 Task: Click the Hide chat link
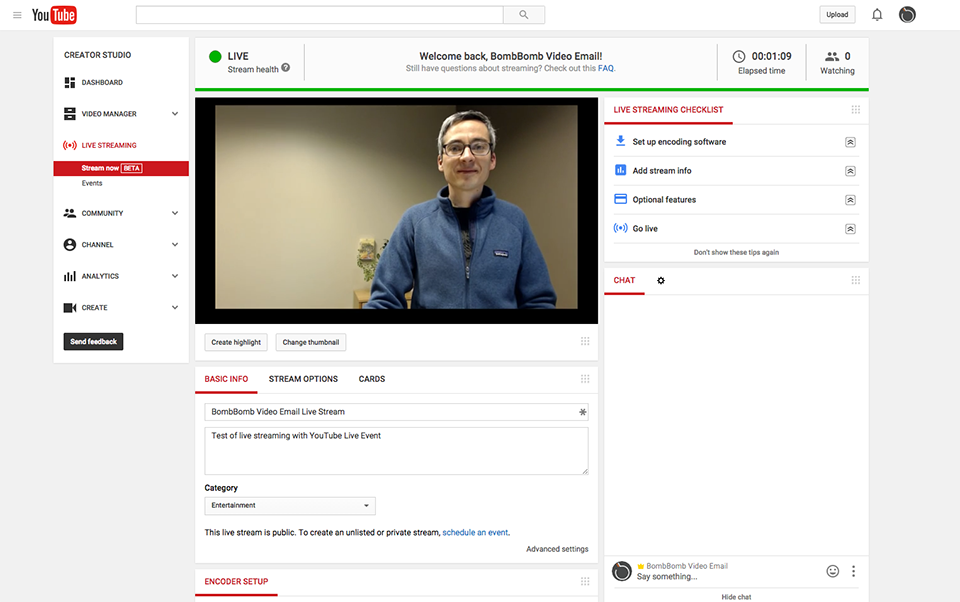click(736, 597)
